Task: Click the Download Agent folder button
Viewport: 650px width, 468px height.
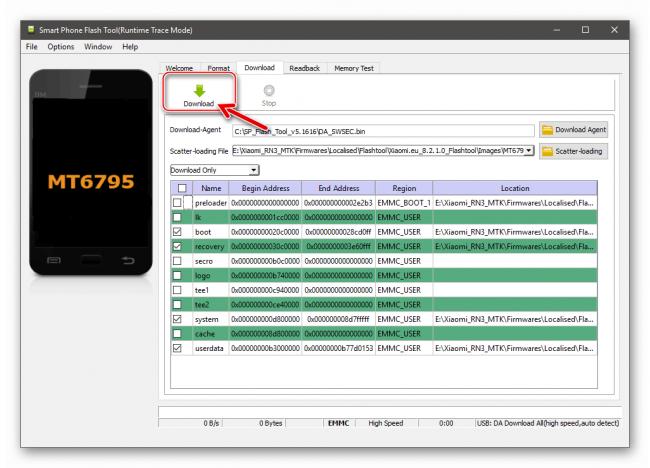Action: 574,130
